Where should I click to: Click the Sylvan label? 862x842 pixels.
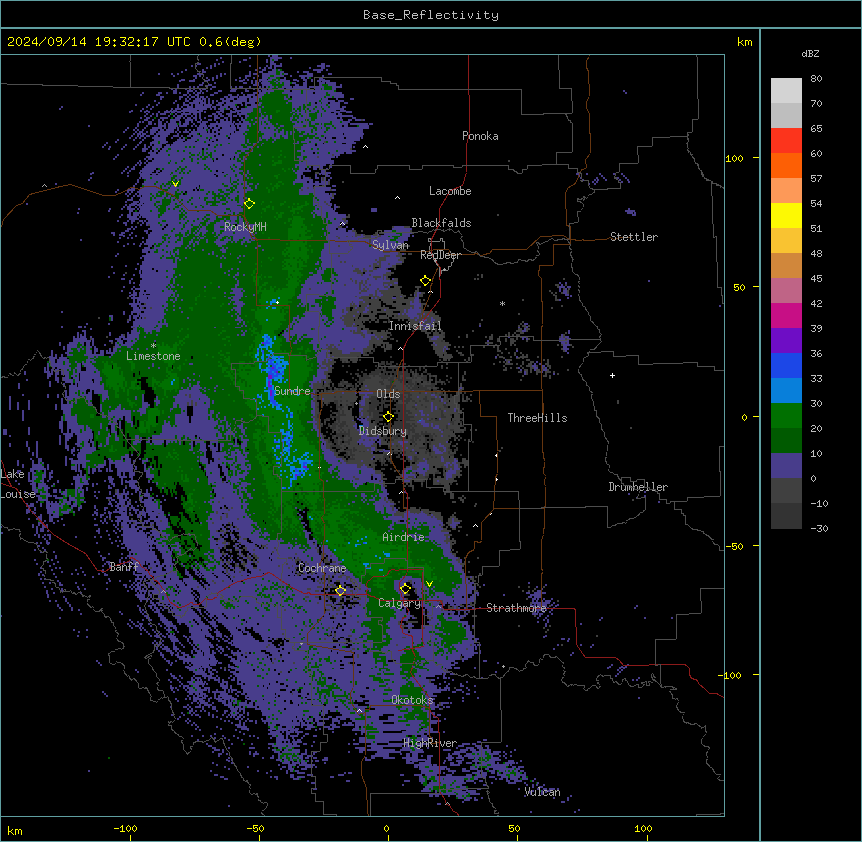[390, 245]
